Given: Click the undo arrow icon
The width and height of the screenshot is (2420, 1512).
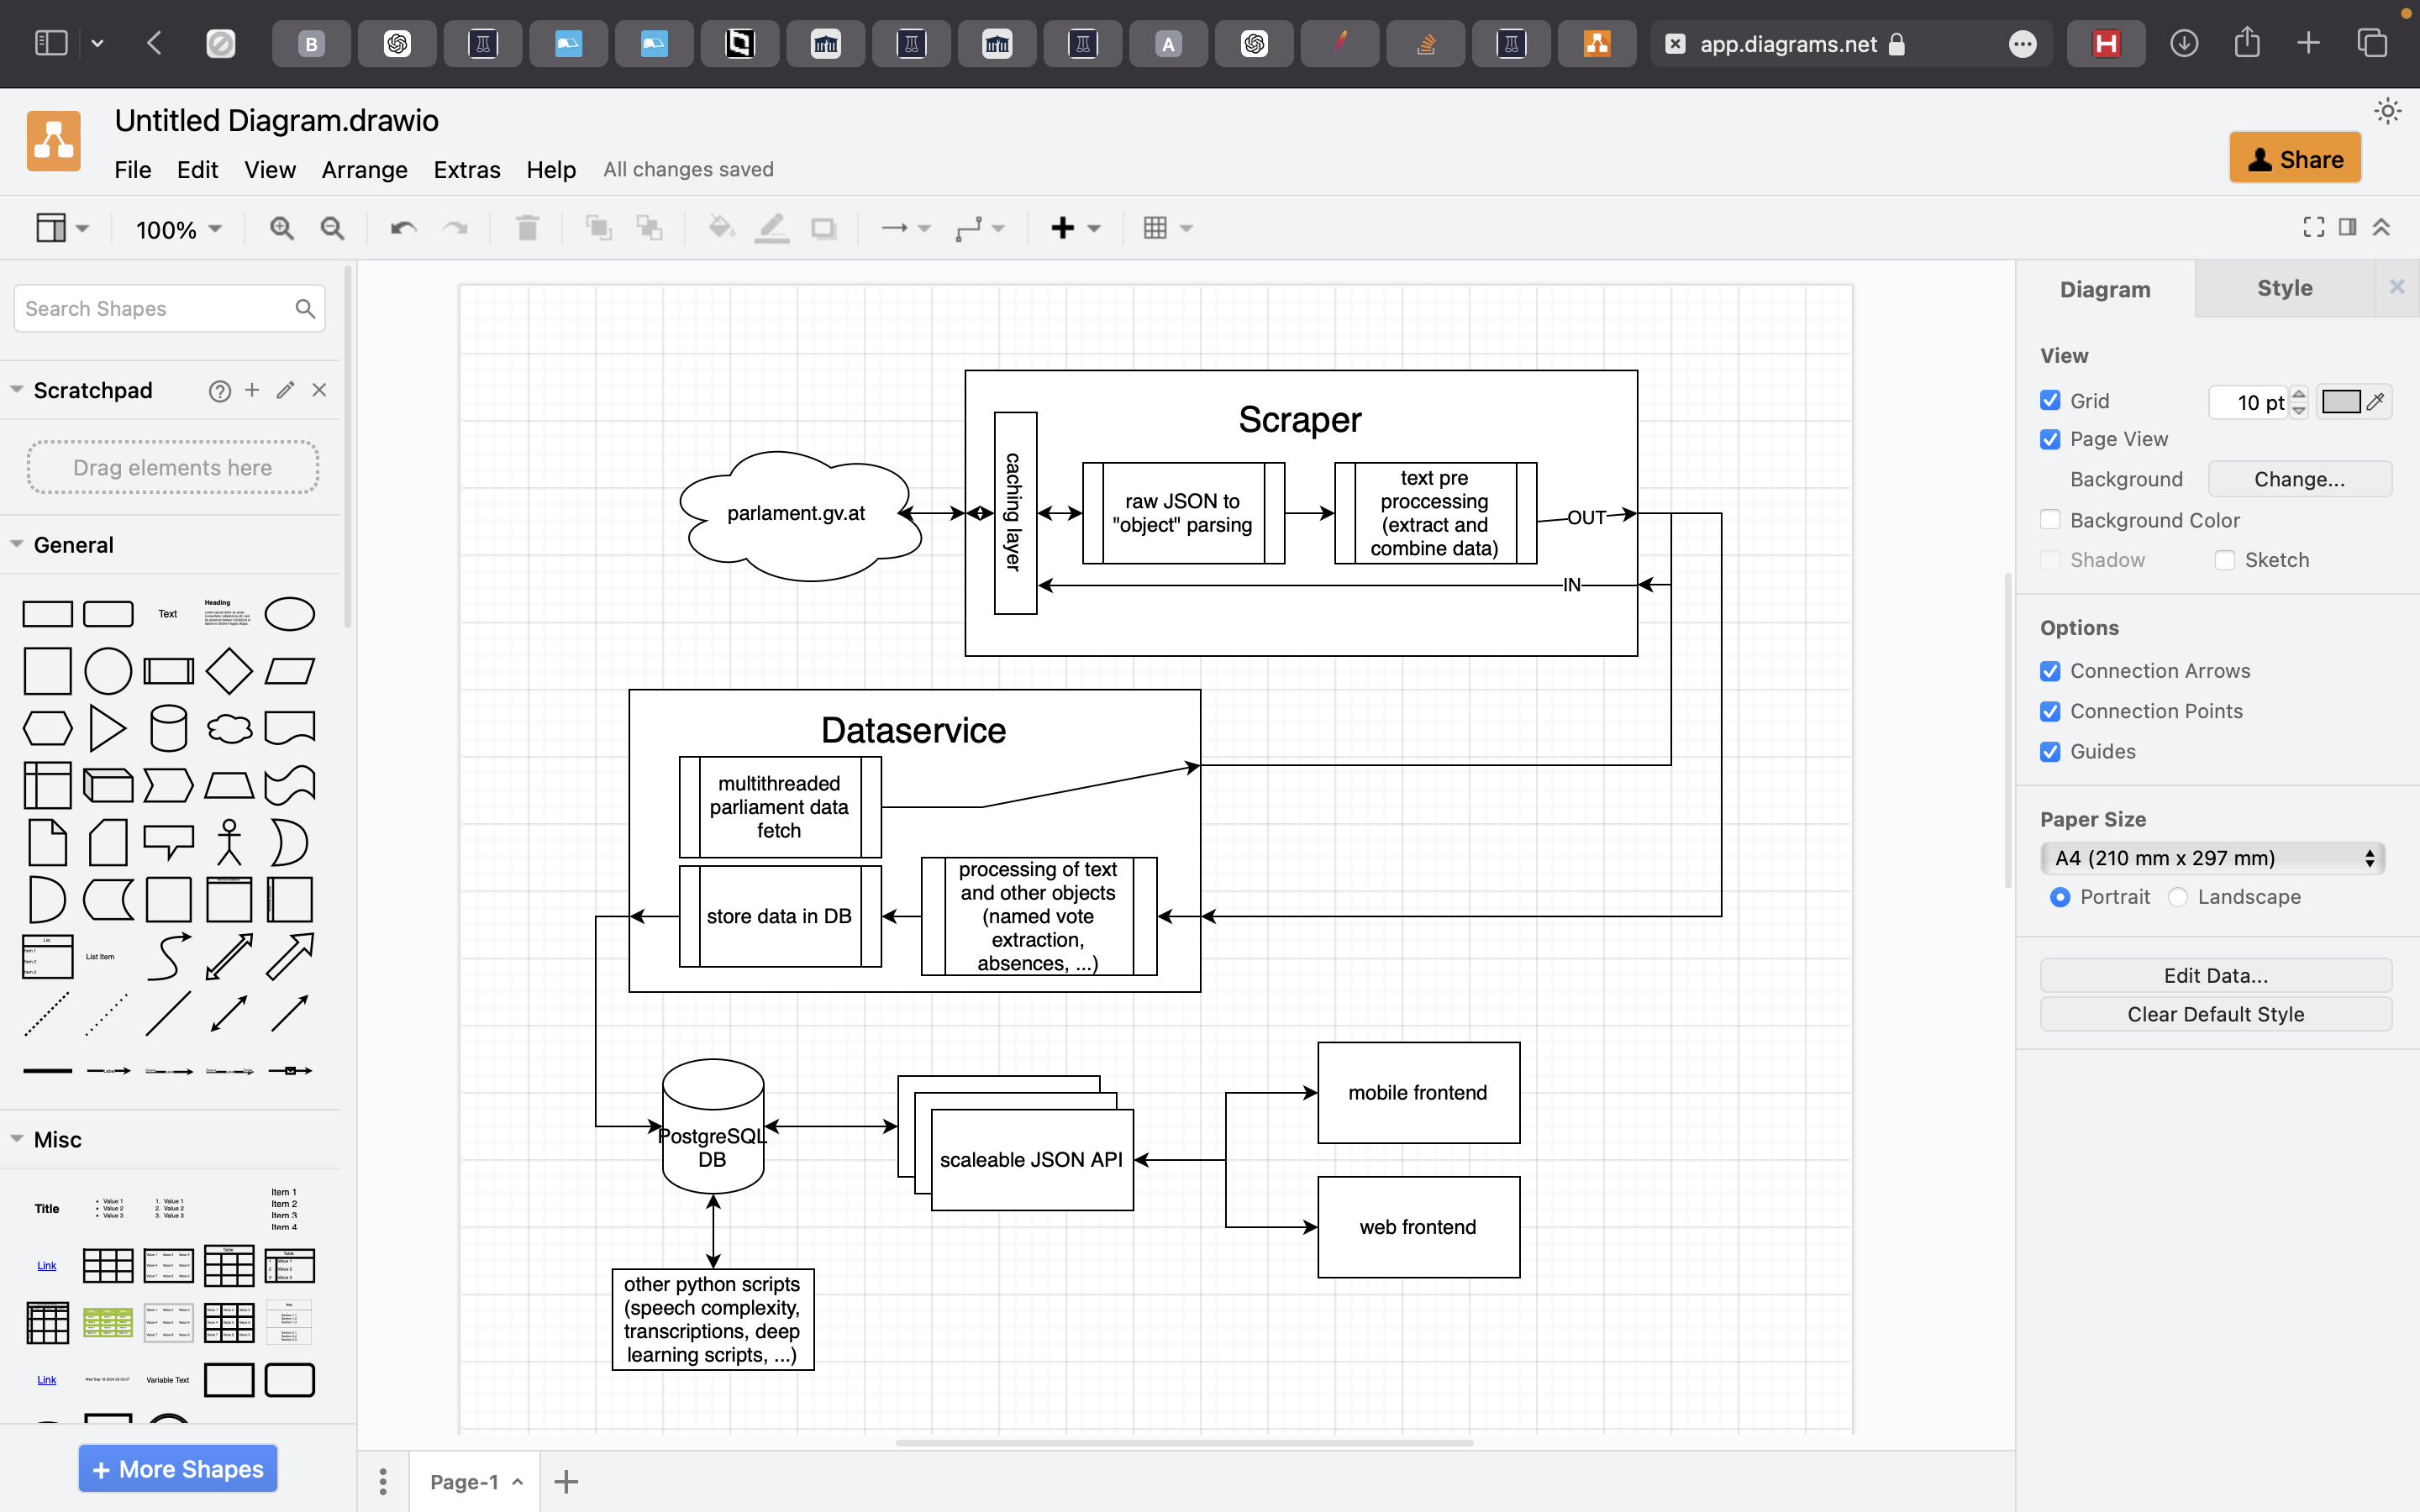Looking at the screenshot, I should click(x=403, y=228).
